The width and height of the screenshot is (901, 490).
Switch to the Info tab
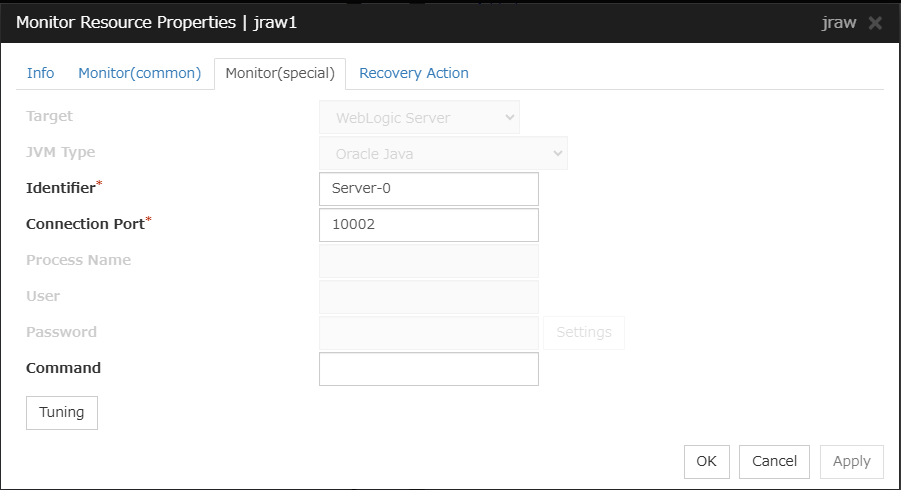click(40, 73)
